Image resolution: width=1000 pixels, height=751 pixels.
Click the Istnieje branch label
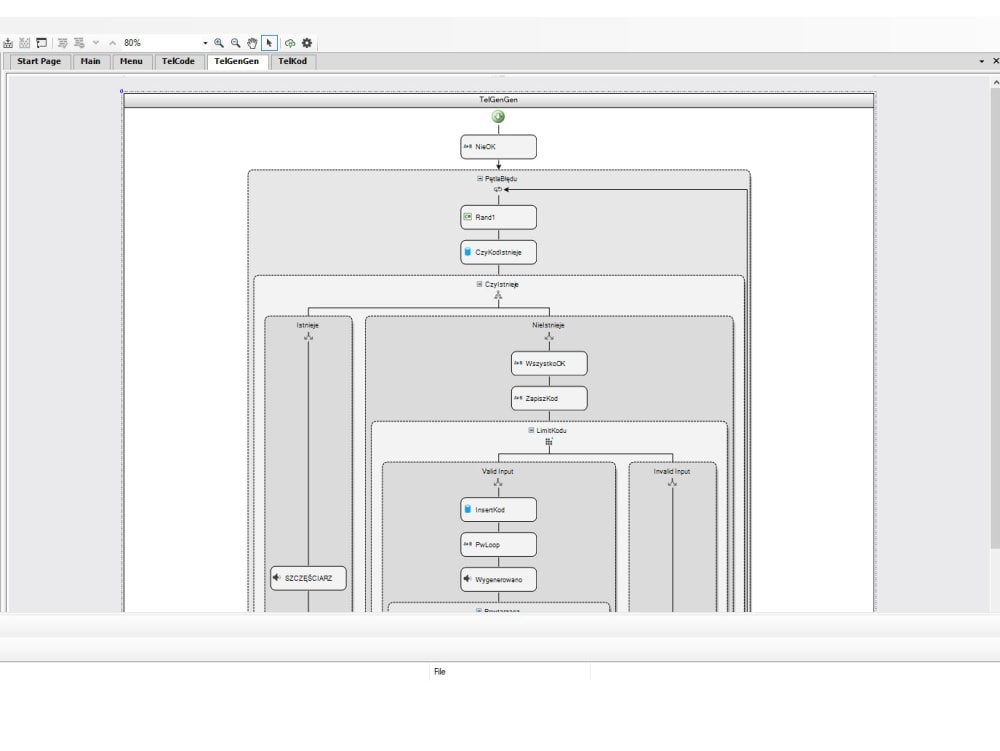pyautogui.click(x=308, y=325)
